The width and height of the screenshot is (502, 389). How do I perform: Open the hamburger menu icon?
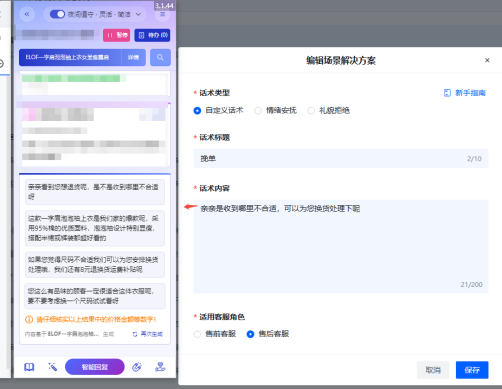pos(162,14)
